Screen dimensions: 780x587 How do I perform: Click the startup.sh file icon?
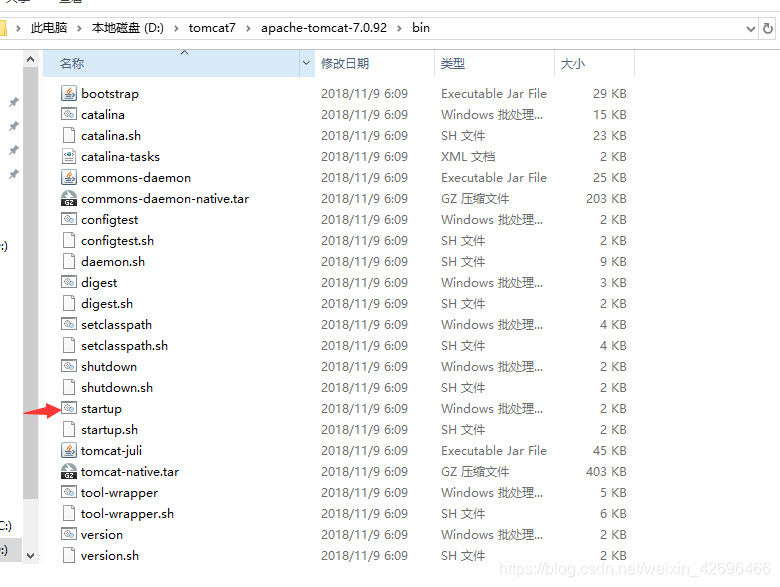tap(69, 429)
